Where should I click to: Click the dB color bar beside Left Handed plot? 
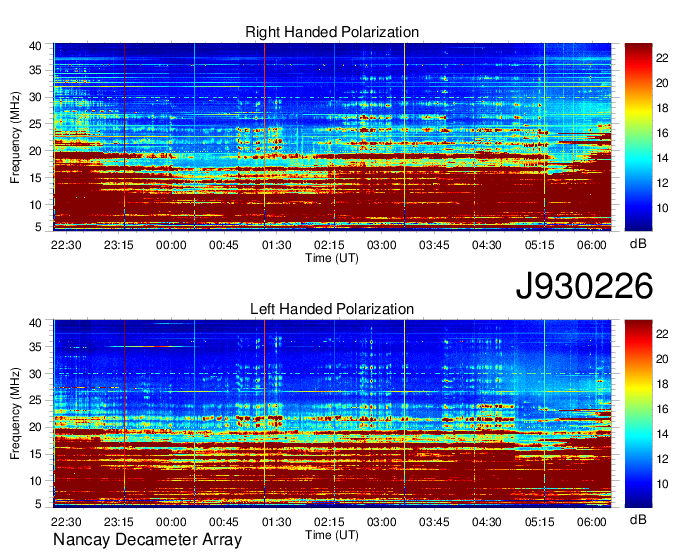pyautogui.click(x=638, y=414)
